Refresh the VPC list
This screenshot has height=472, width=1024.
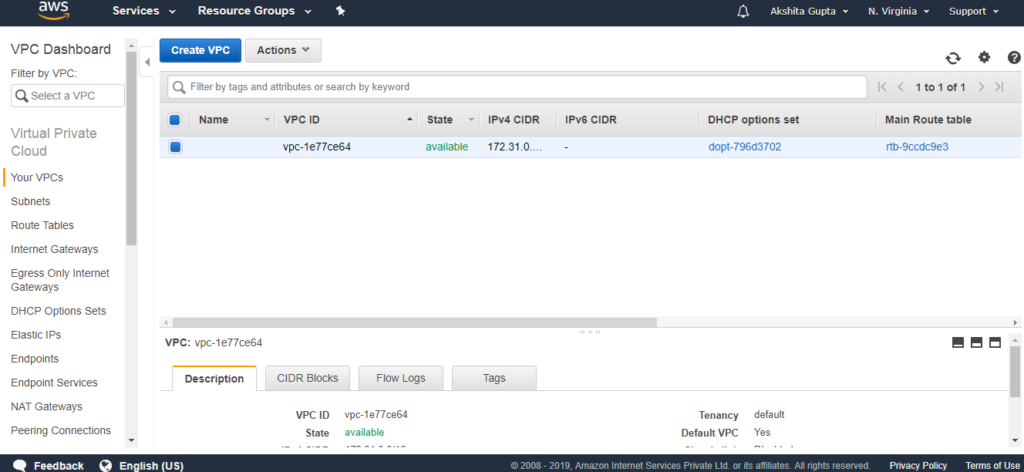953,58
